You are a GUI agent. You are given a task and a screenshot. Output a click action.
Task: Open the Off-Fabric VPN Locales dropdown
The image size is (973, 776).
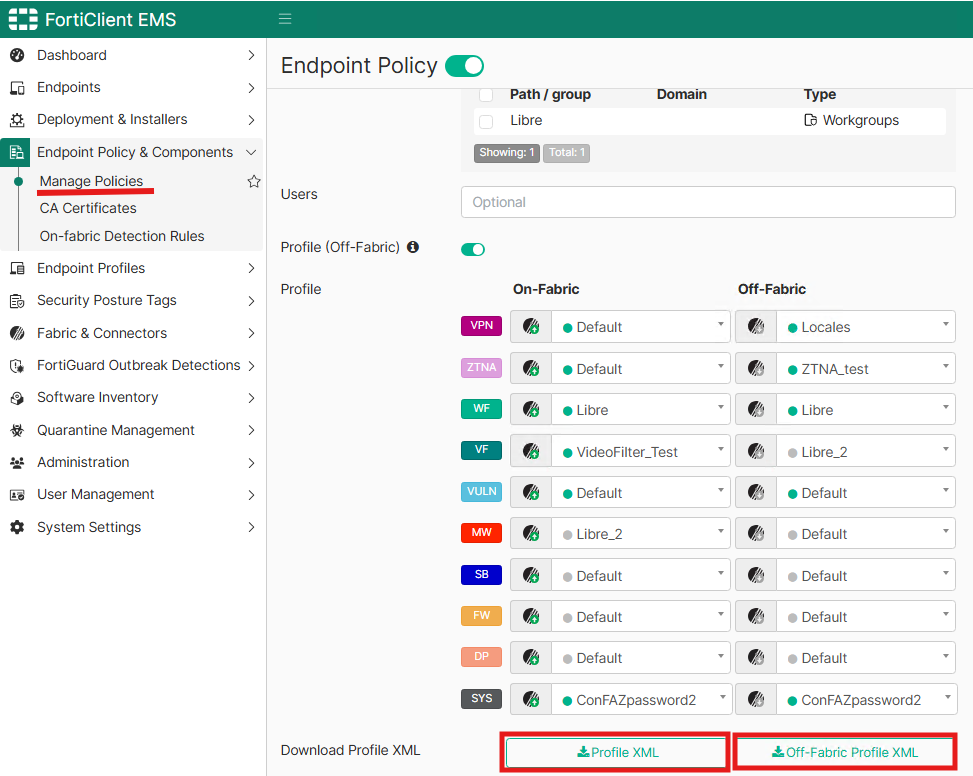pyautogui.click(x=866, y=326)
